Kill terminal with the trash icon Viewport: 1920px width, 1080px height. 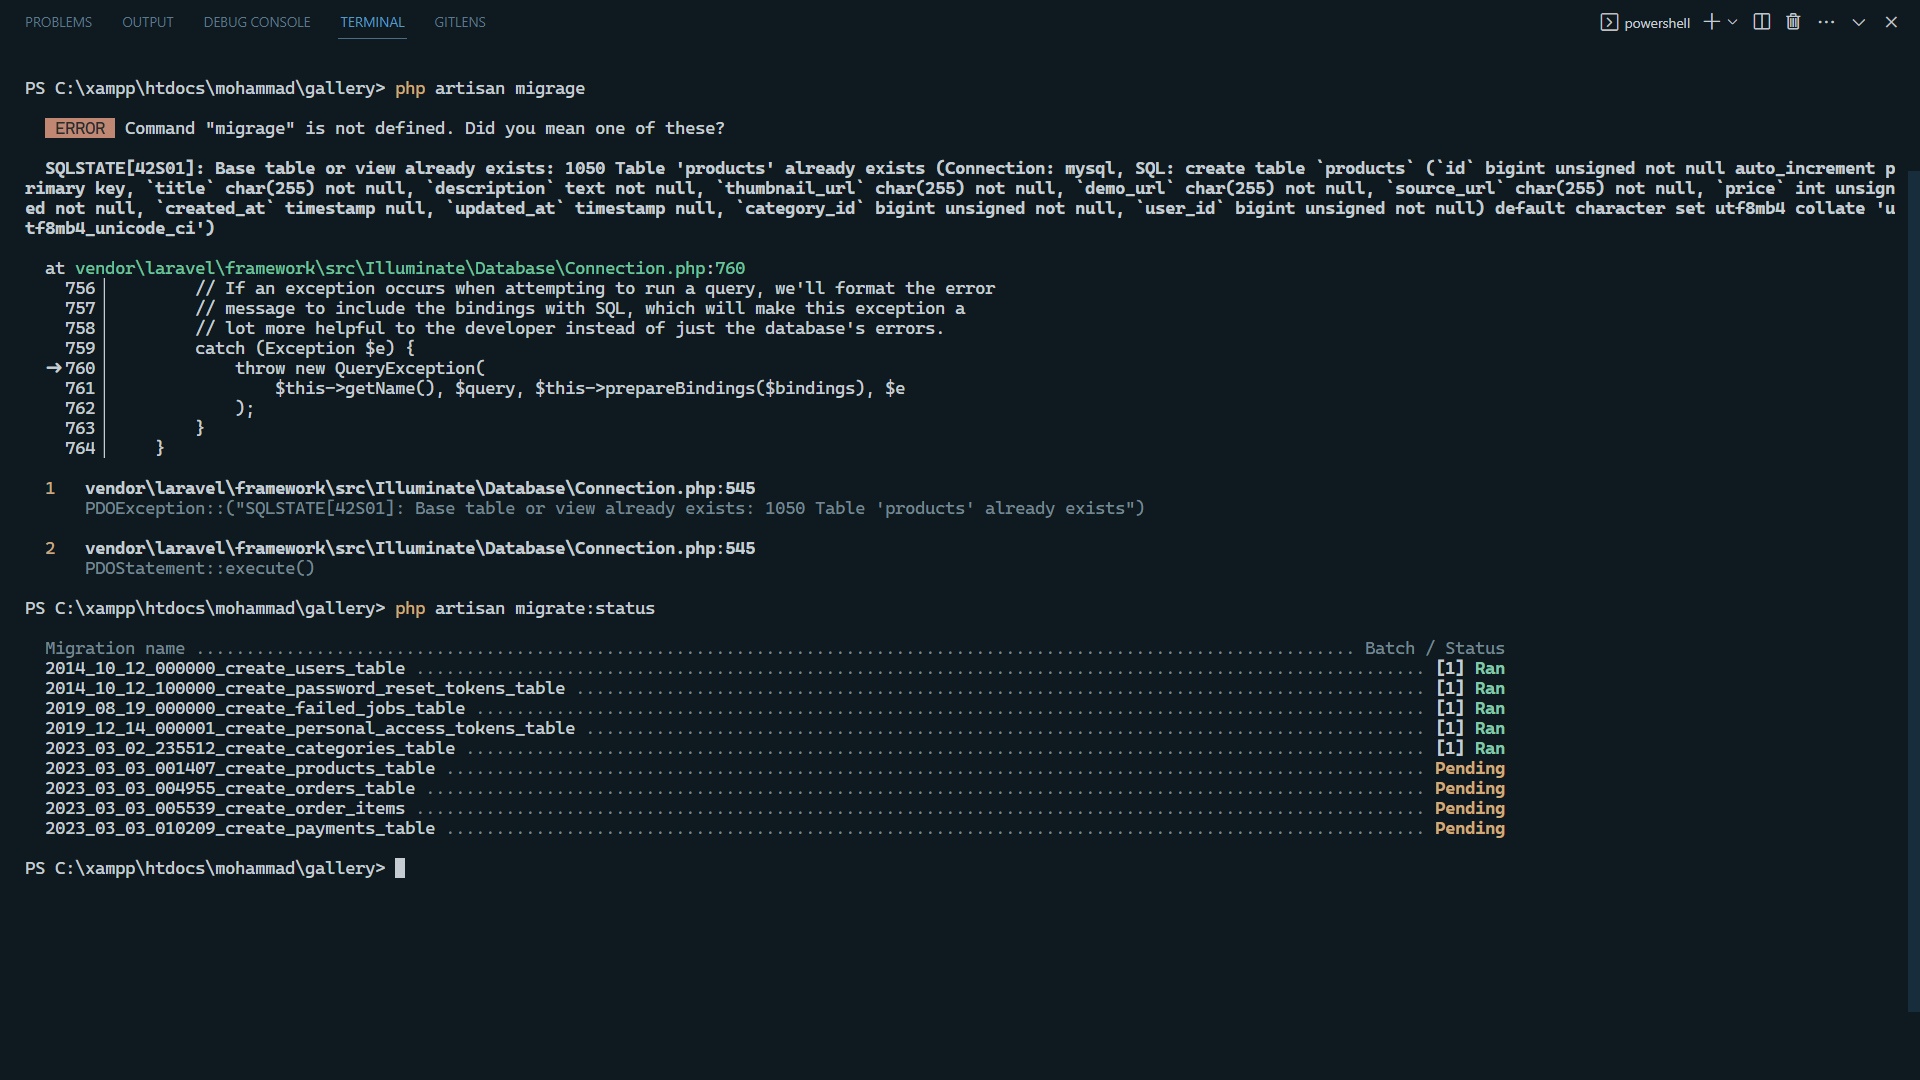point(1793,22)
